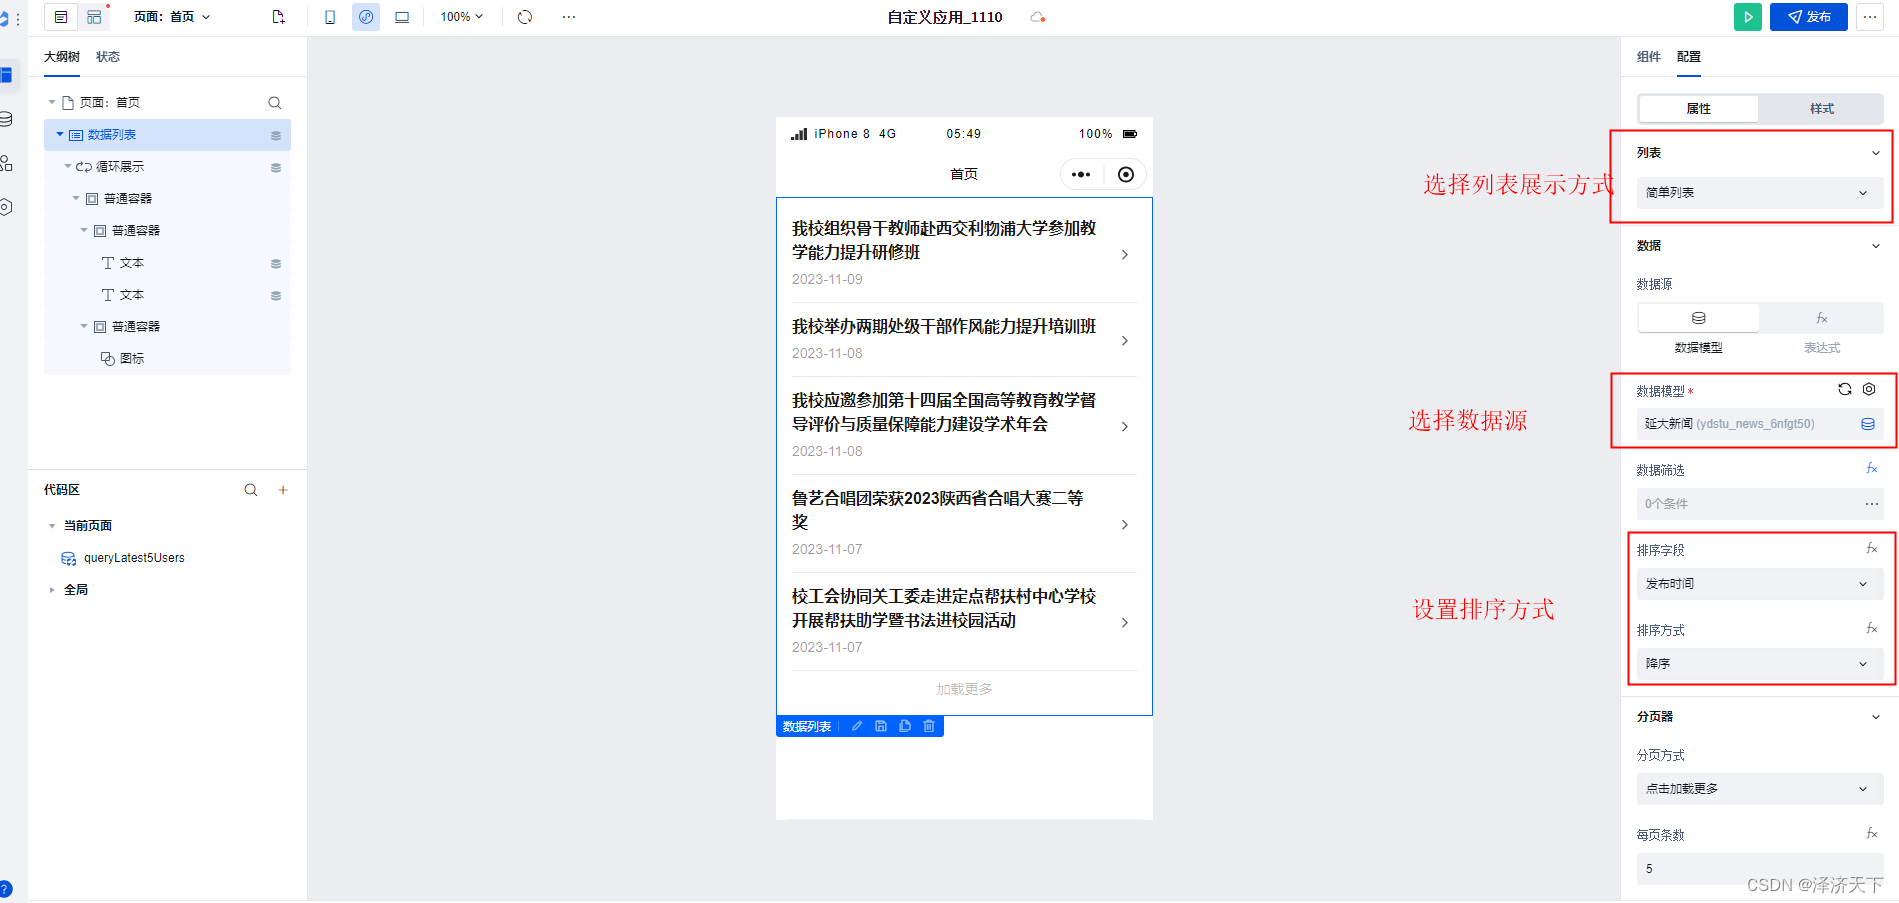Open the outline view icon in top toolbar
This screenshot has height=903, width=1899.
(x=61, y=17)
